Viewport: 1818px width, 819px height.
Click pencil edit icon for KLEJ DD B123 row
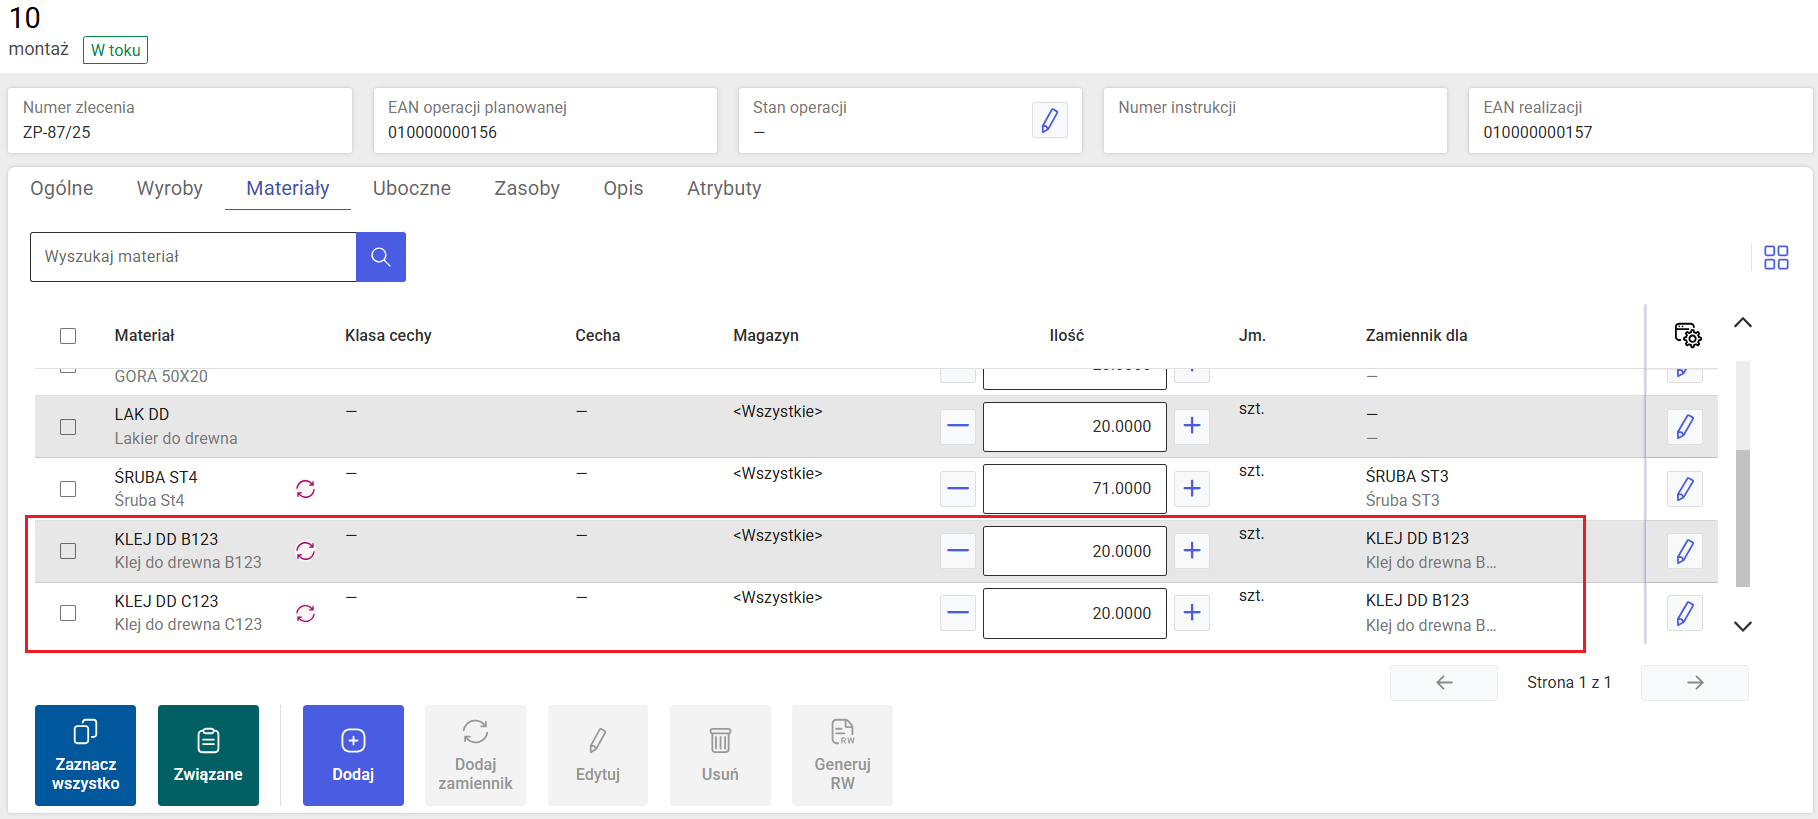click(x=1684, y=551)
